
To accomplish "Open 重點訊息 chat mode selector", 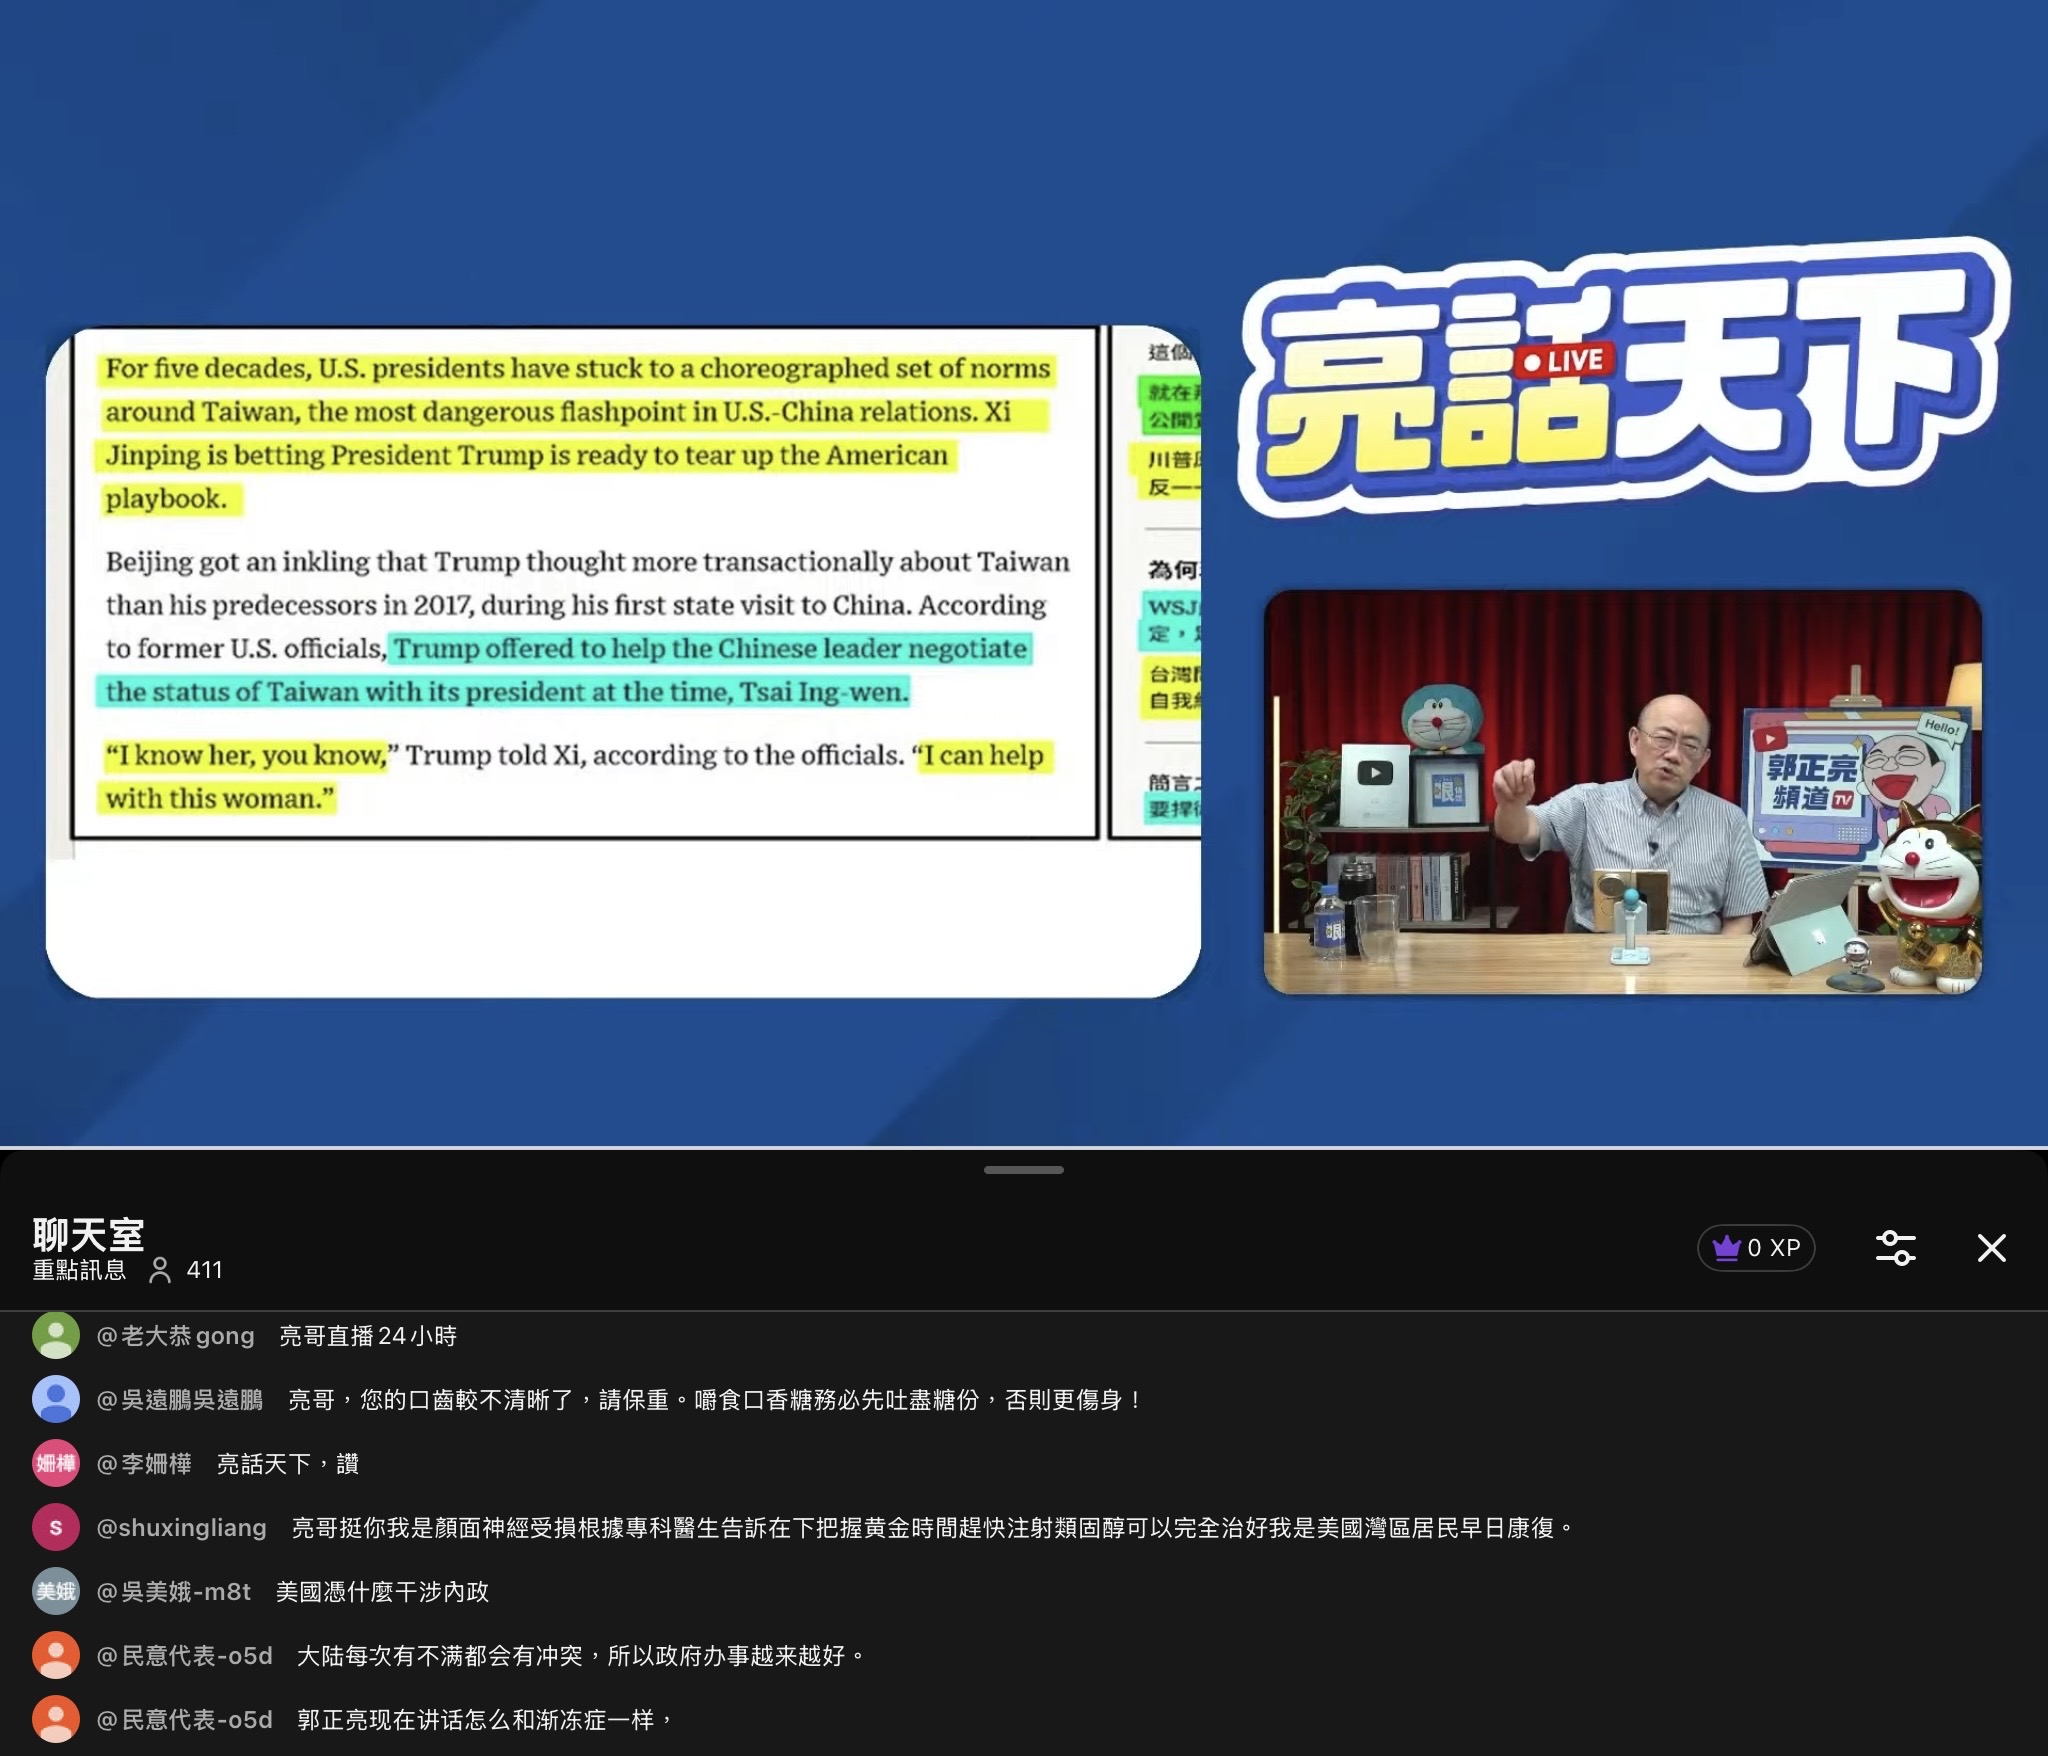I will [79, 1270].
